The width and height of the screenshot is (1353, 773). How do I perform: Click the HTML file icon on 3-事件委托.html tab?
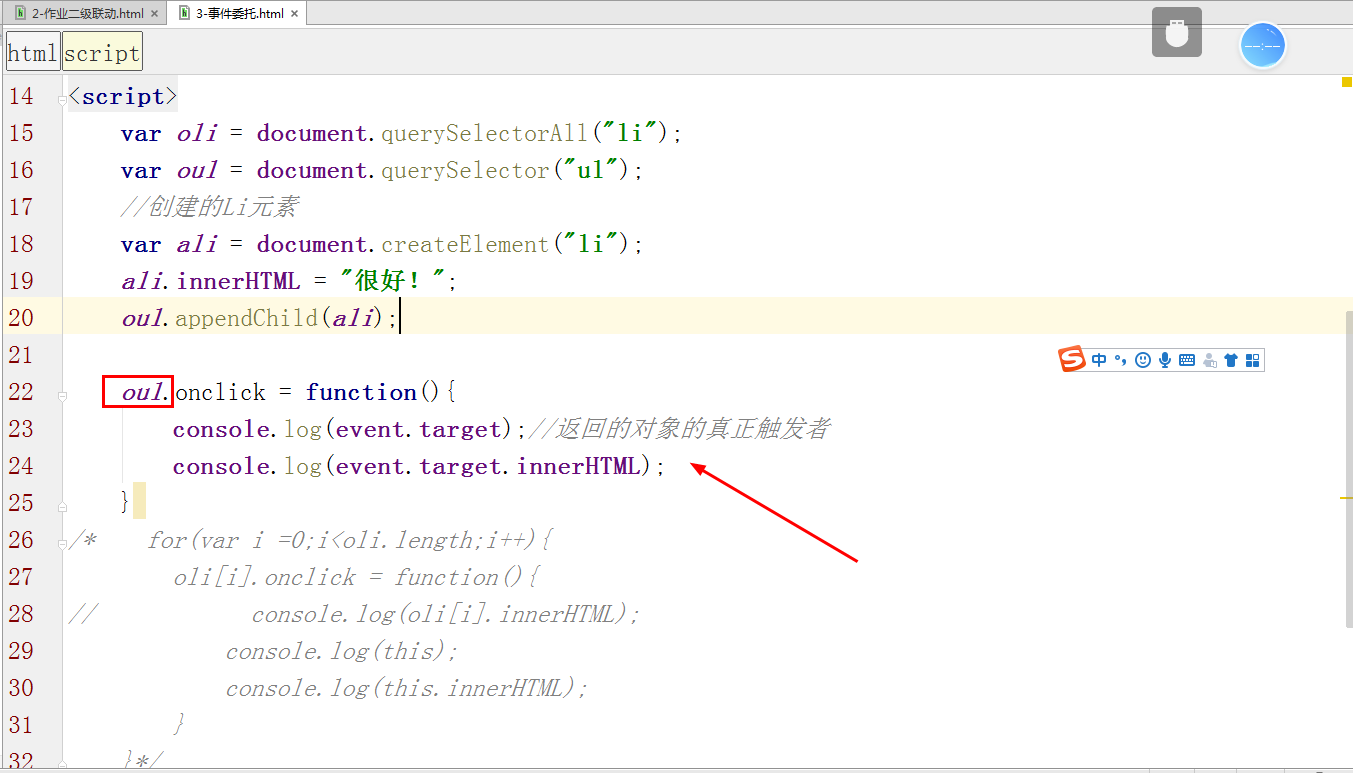pyautogui.click(x=184, y=14)
